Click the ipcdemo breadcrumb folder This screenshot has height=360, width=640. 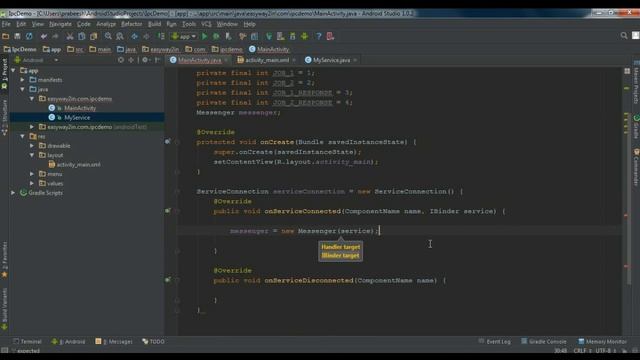(x=227, y=49)
